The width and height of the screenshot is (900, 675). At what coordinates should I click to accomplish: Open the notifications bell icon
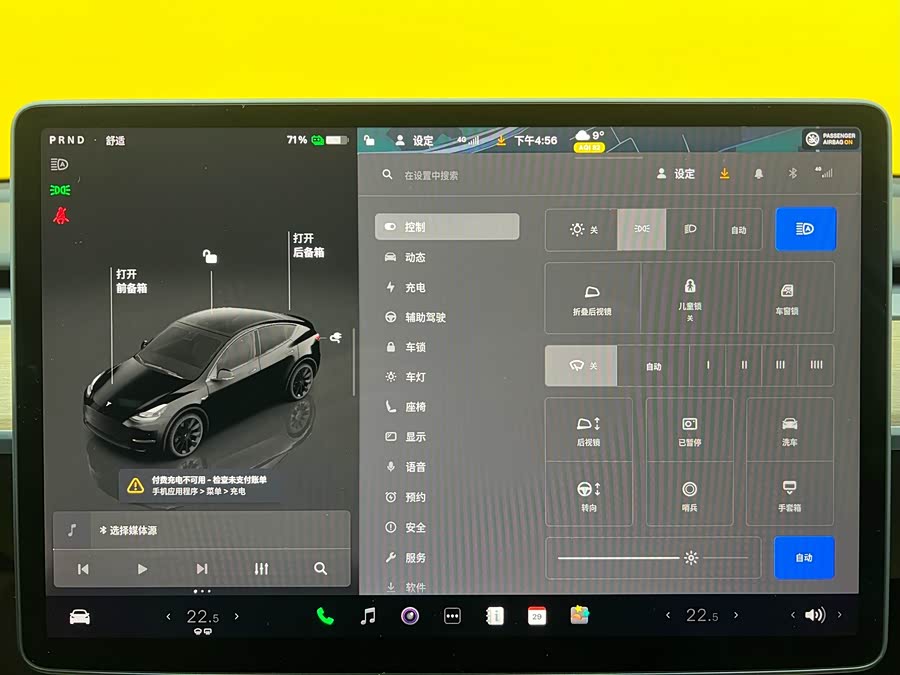pyautogui.click(x=758, y=173)
